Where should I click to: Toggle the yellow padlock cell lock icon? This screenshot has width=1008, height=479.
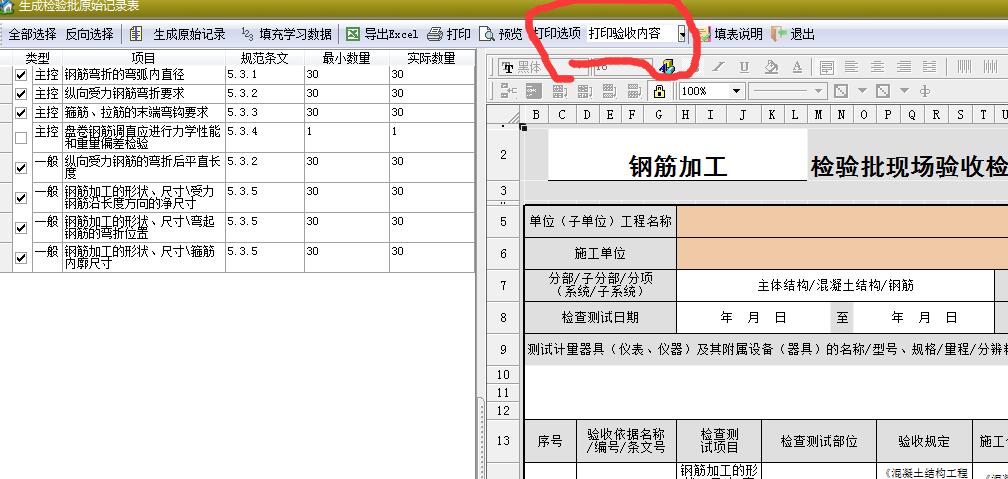658,91
